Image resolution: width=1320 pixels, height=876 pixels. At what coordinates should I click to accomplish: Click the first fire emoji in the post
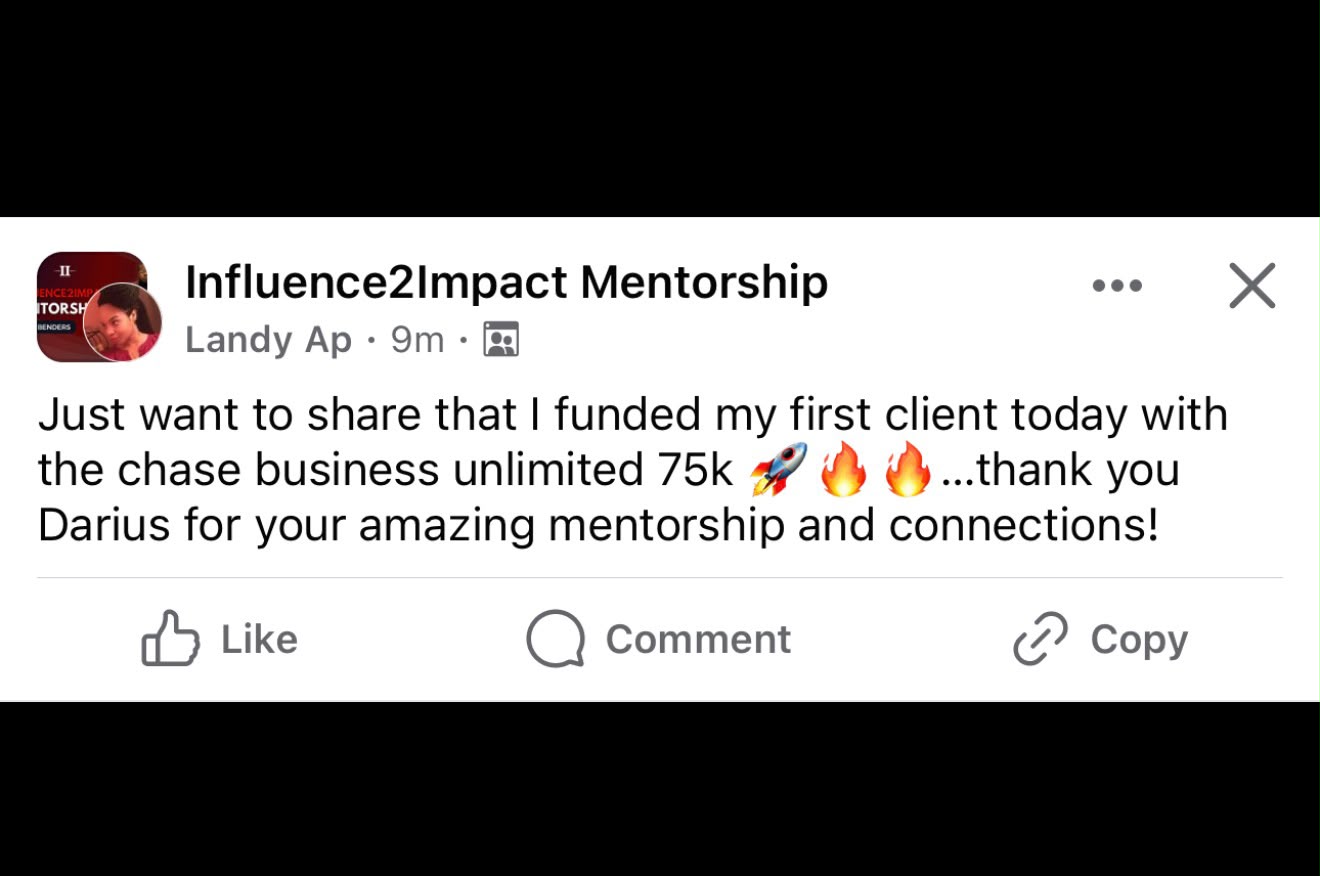coord(844,470)
